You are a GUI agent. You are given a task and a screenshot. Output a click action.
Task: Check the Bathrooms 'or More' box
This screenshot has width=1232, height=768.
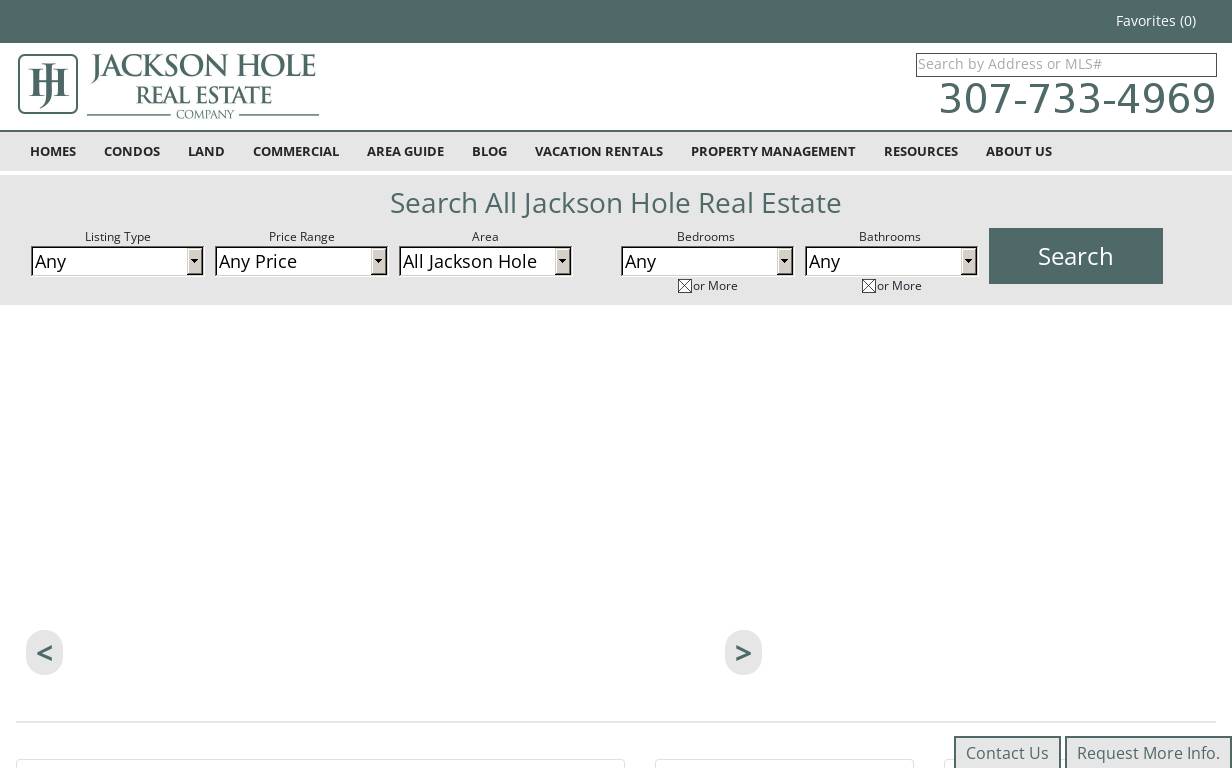pyautogui.click(x=869, y=286)
